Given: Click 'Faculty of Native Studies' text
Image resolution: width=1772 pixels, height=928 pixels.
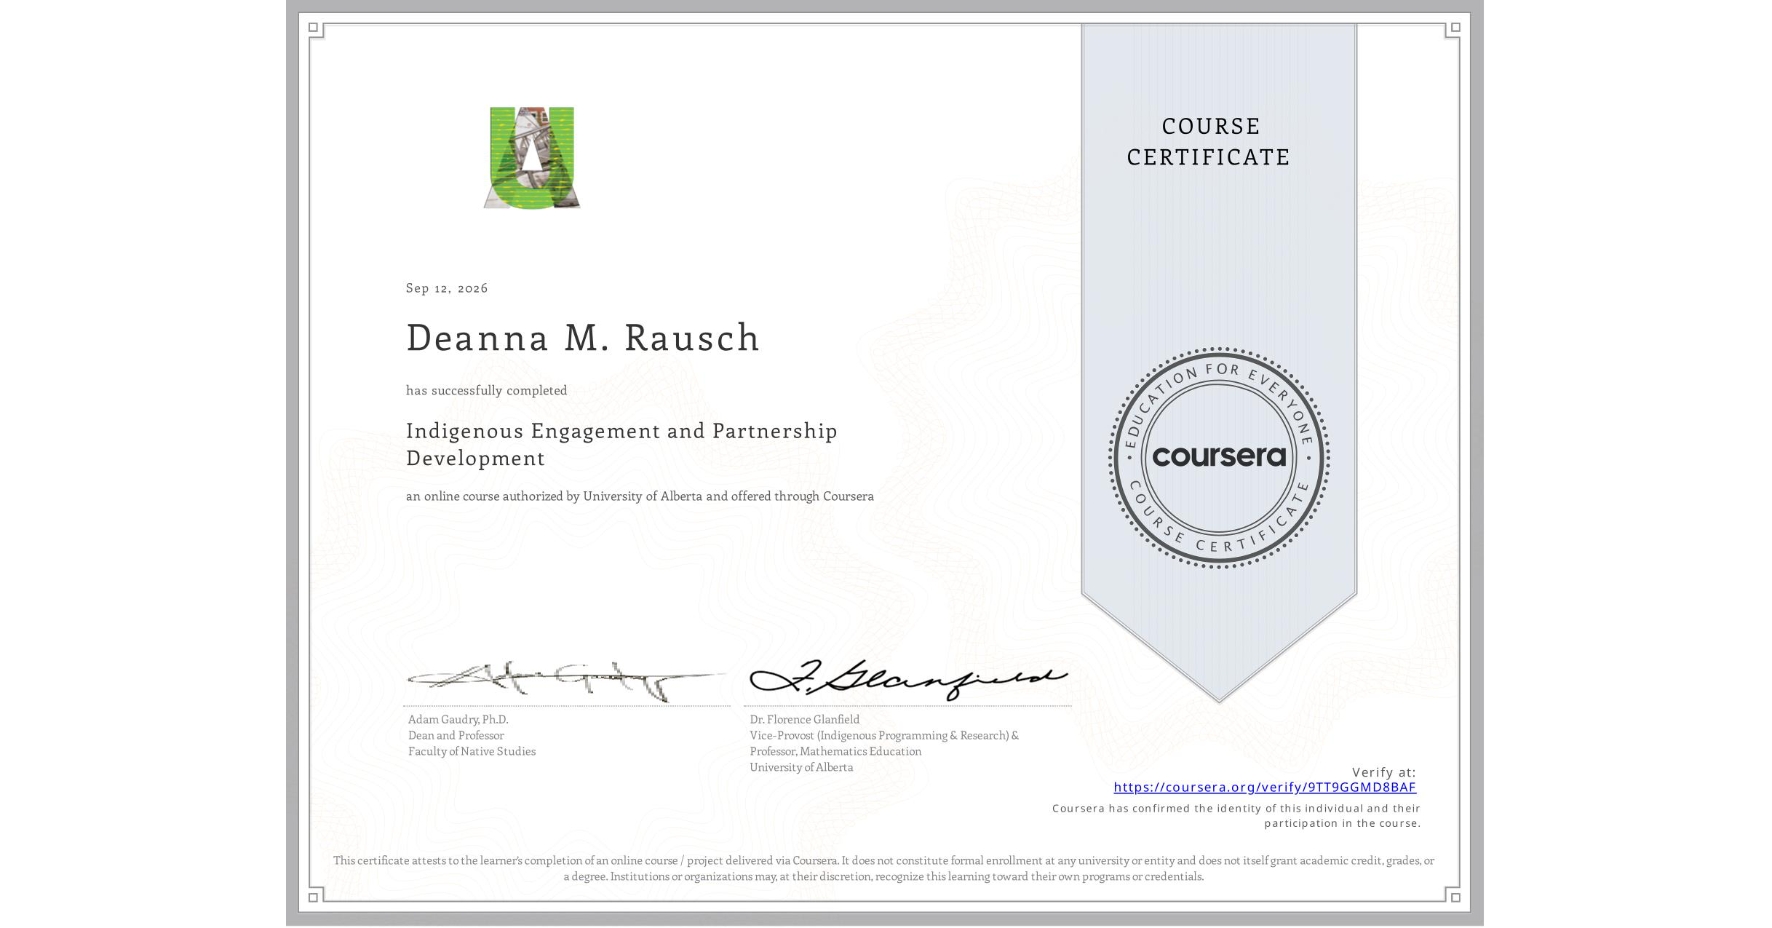Looking at the screenshot, I should pyautogui.click(x=472, y=751).
